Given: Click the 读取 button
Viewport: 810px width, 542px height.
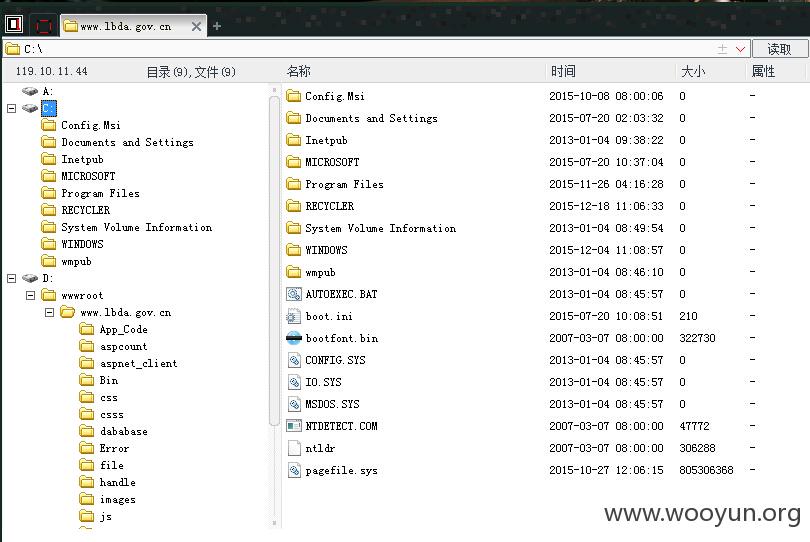Looking at the screenshot, I should 779,49.
